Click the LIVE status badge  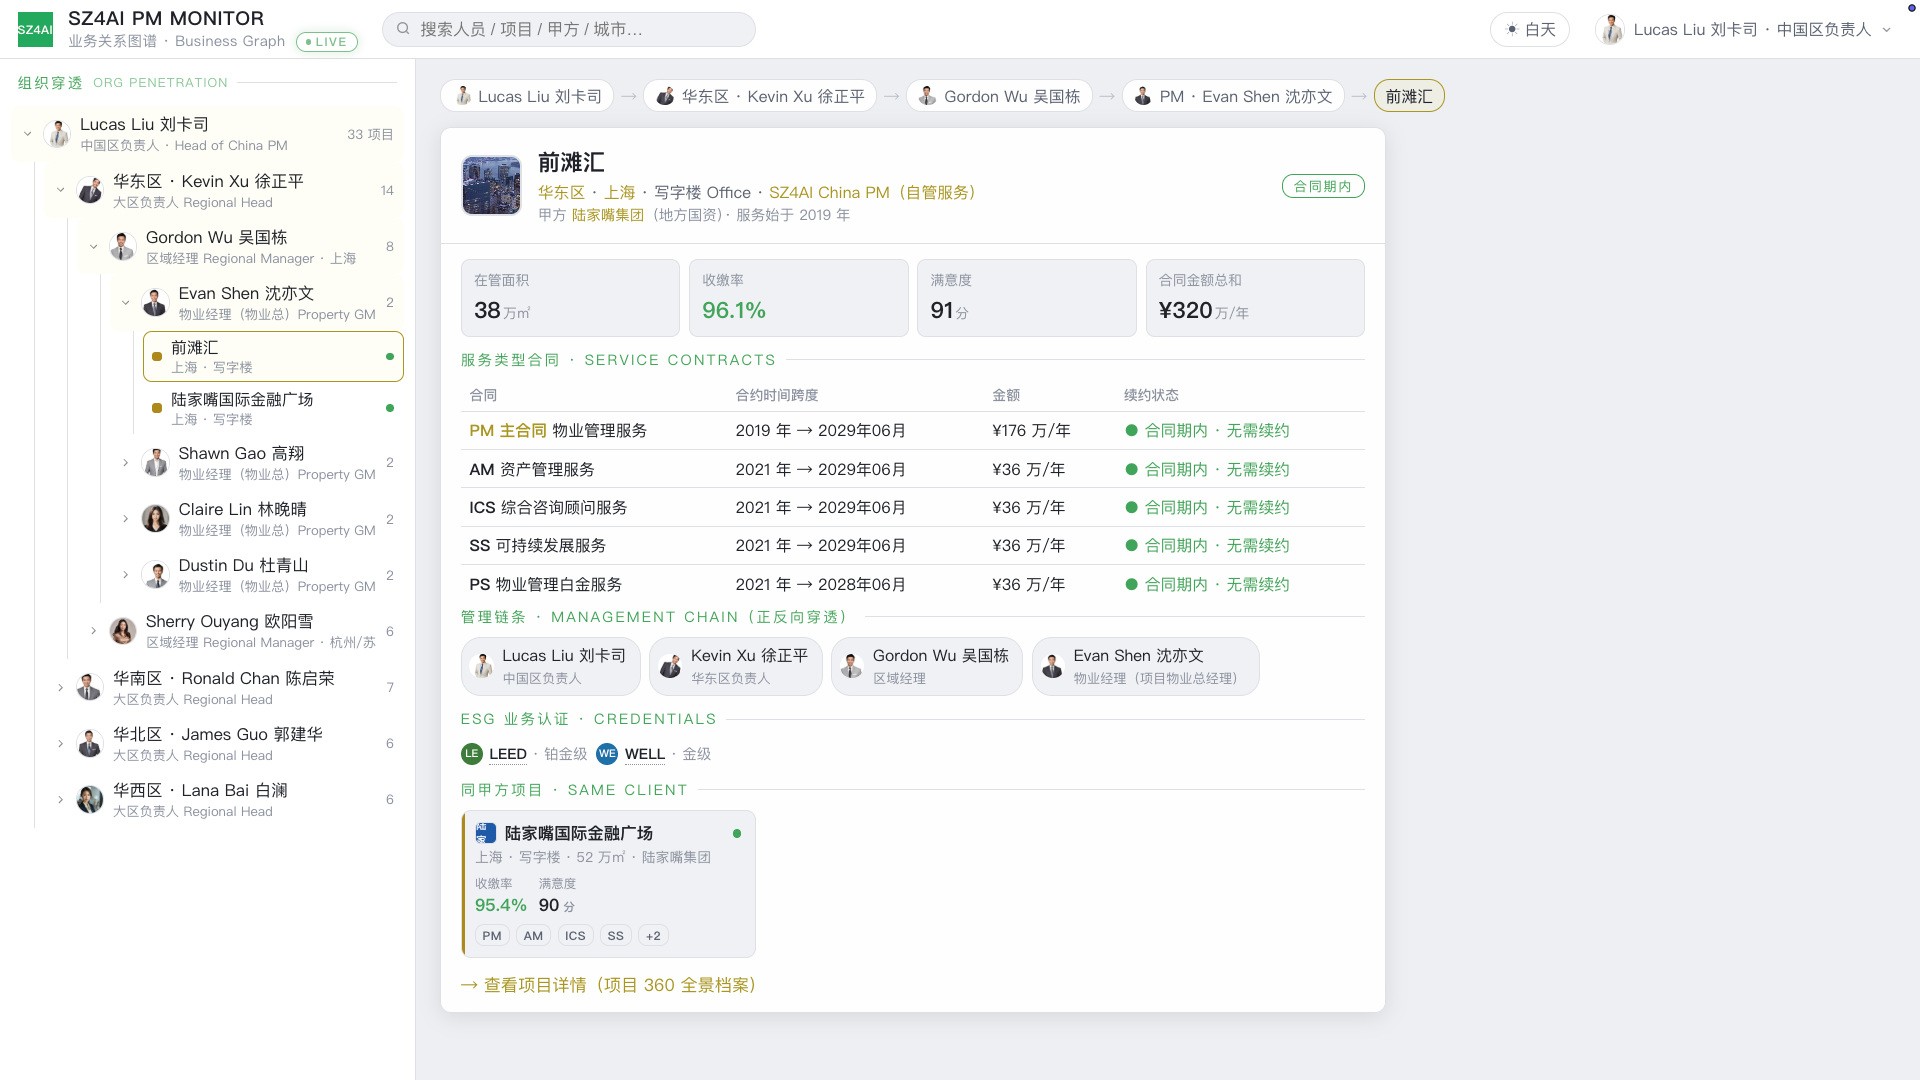coord(327,42)
